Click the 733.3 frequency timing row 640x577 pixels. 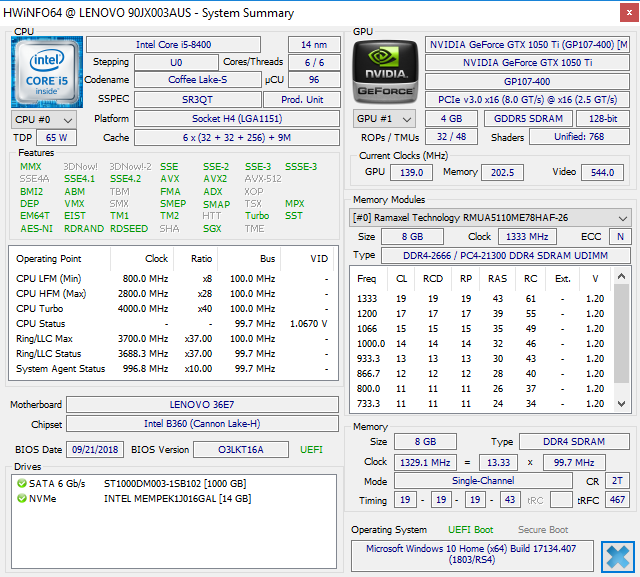(x=481, y=404)
